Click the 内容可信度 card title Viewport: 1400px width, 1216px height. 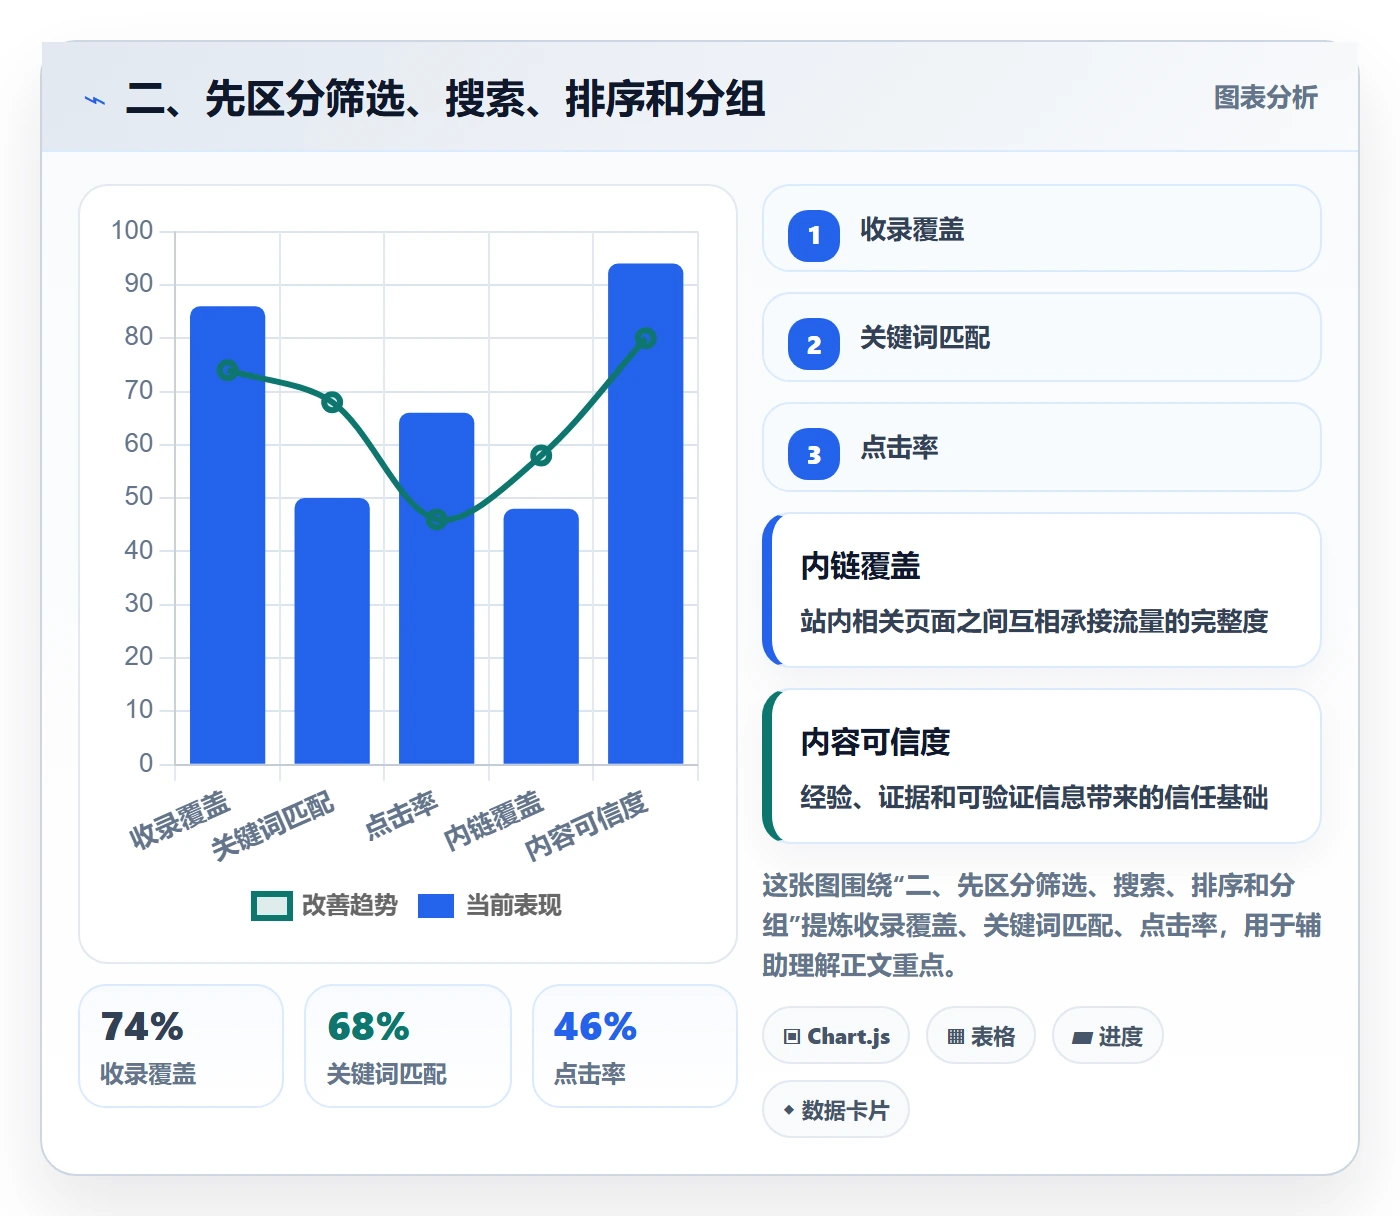click(x=875, y=743)
